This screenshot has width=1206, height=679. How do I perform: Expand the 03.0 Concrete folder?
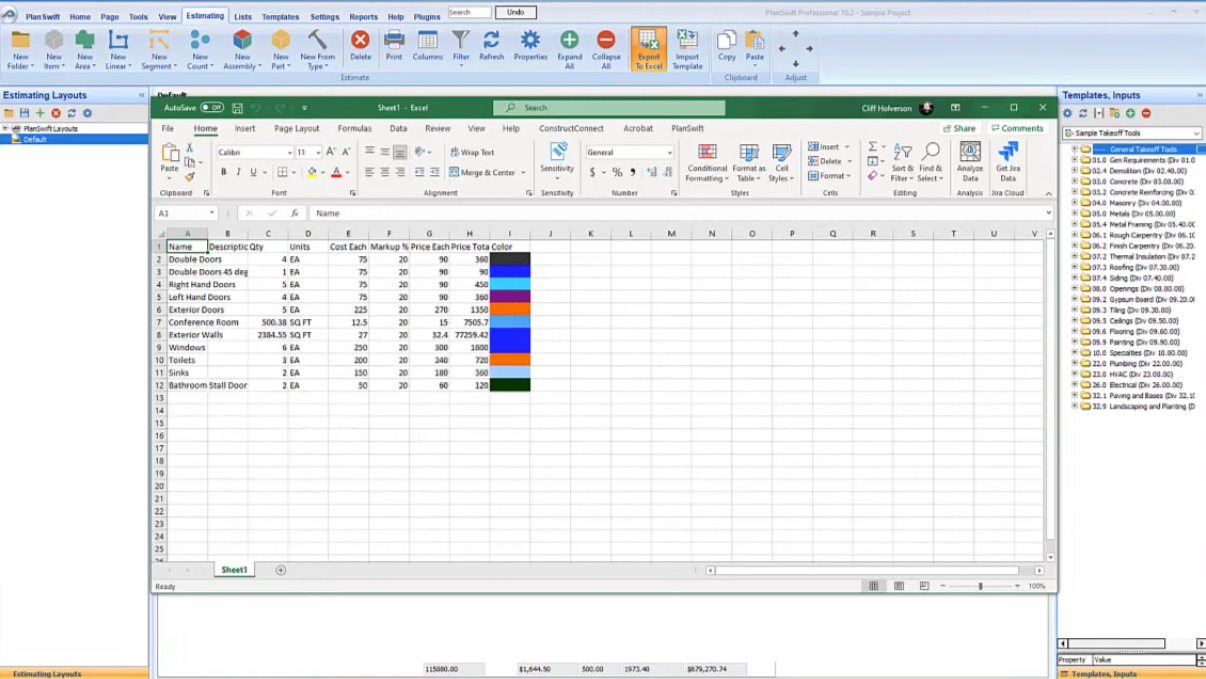(x=1075, y=182)
